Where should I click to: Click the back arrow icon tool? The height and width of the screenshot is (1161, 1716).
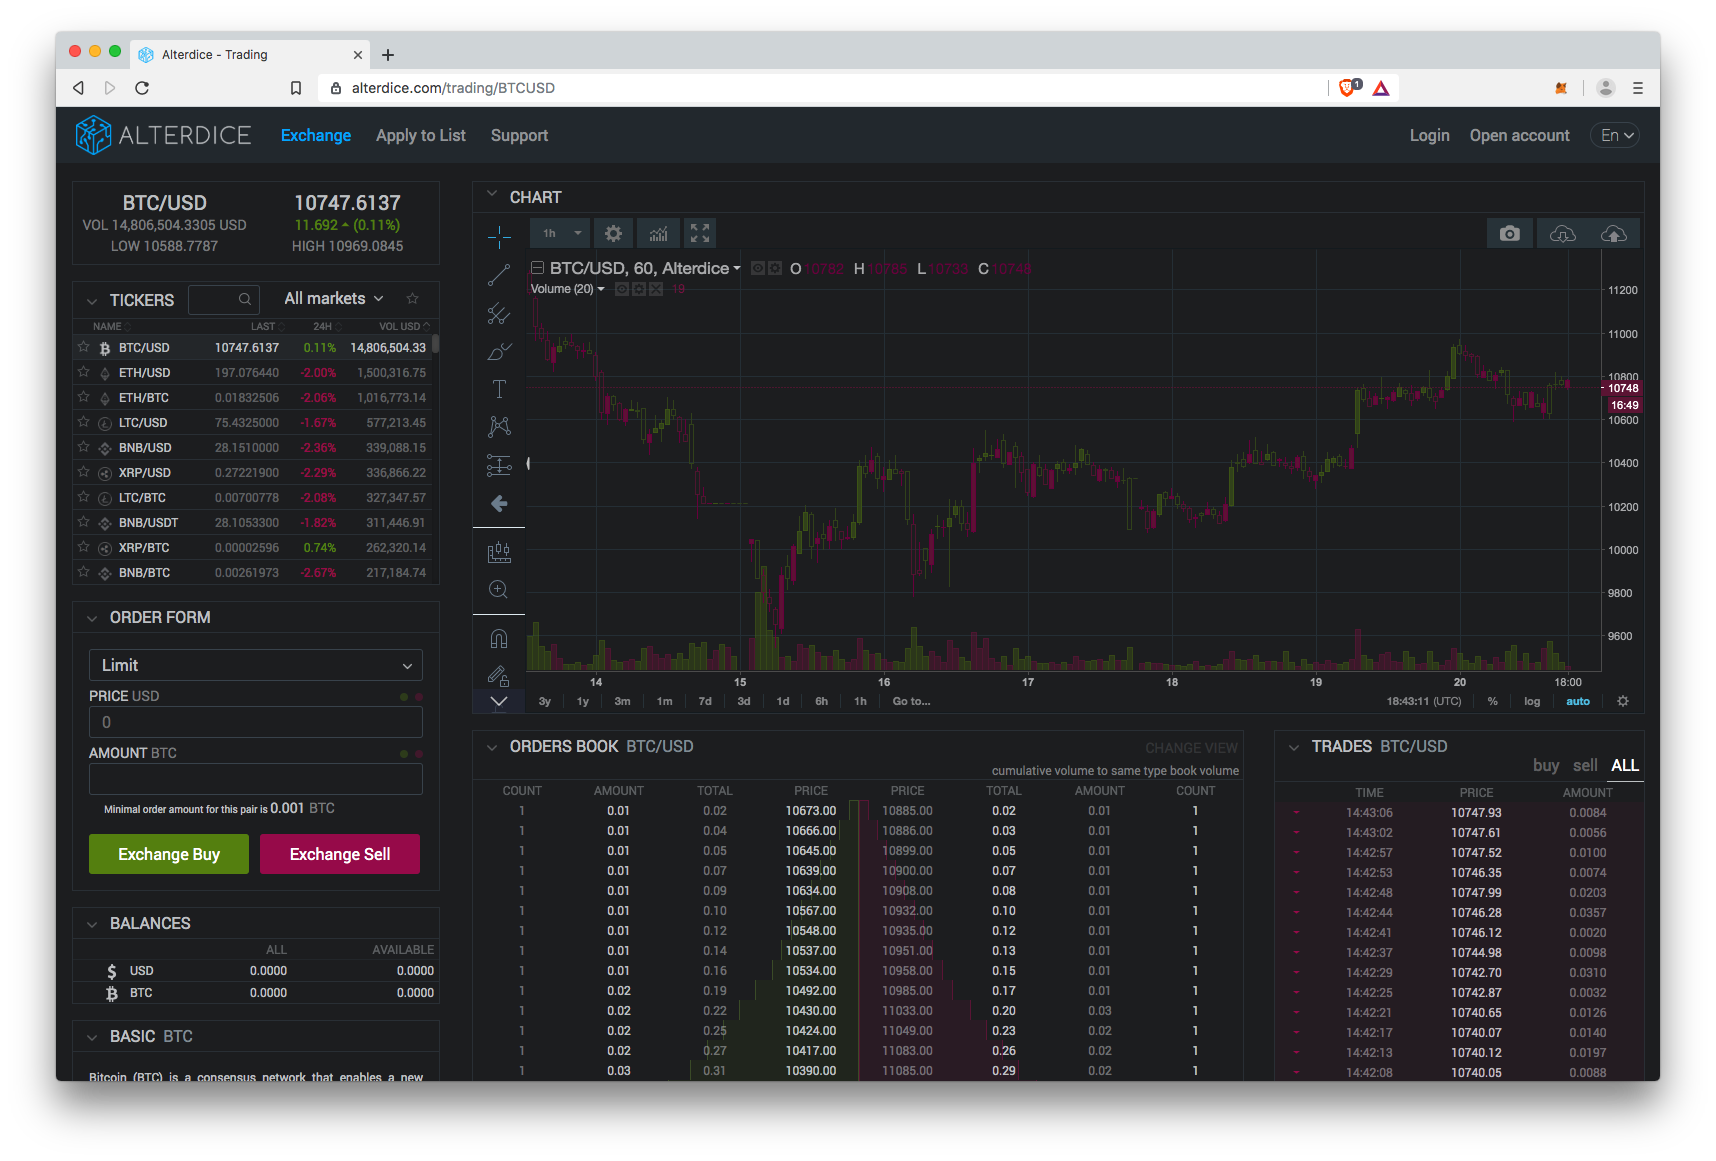click(499, 503)
